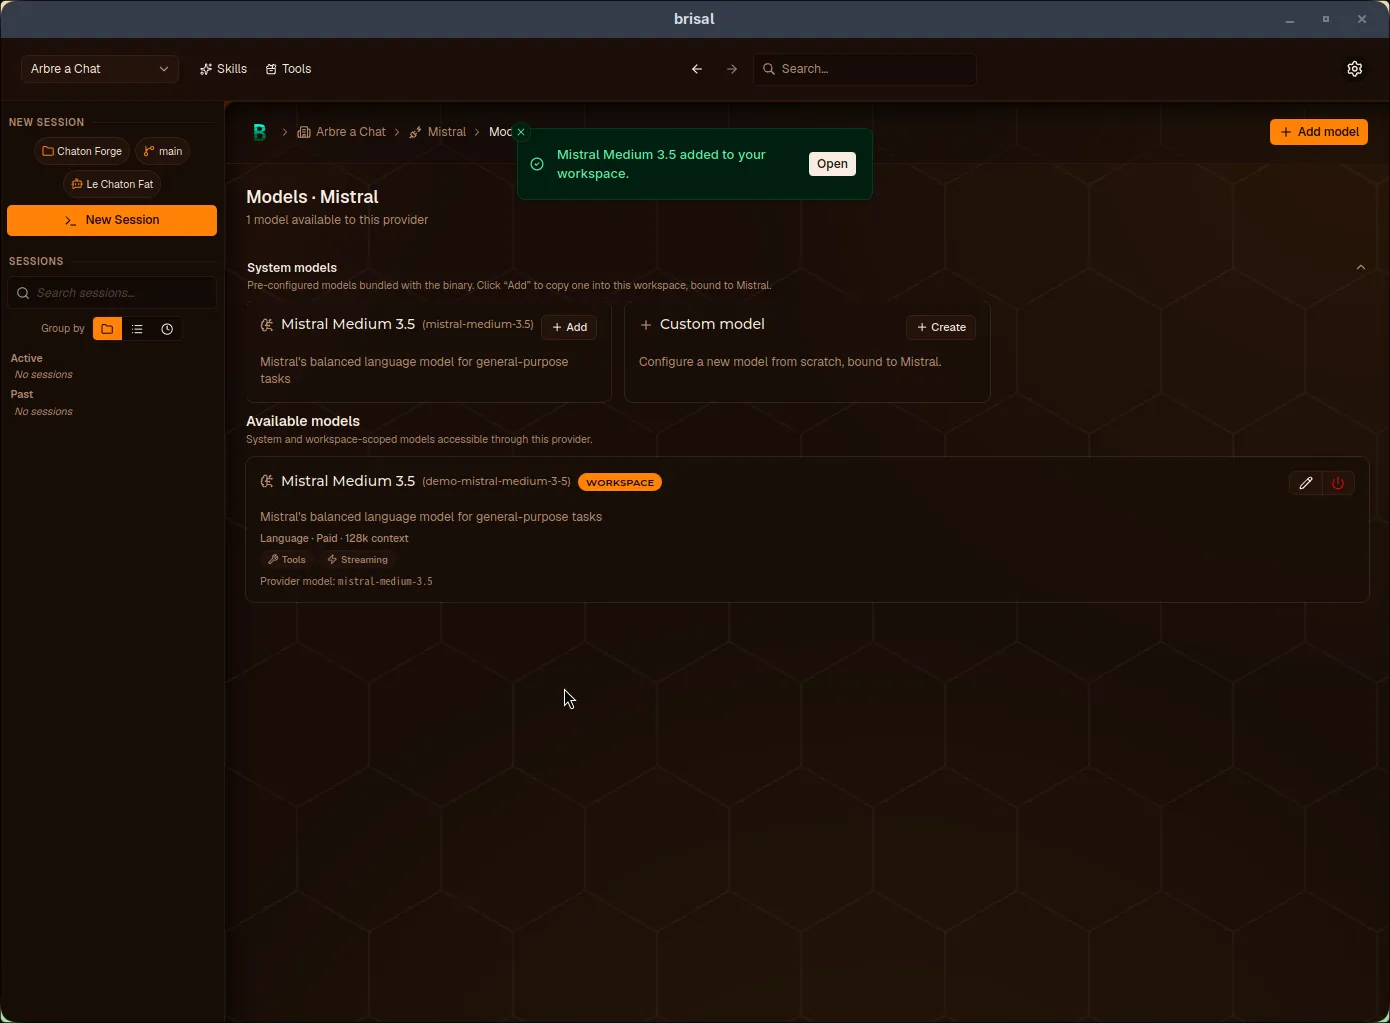Screen dimensions: 1390x1023
Task: Click the Active sessions label
Action: click(27, 358)
